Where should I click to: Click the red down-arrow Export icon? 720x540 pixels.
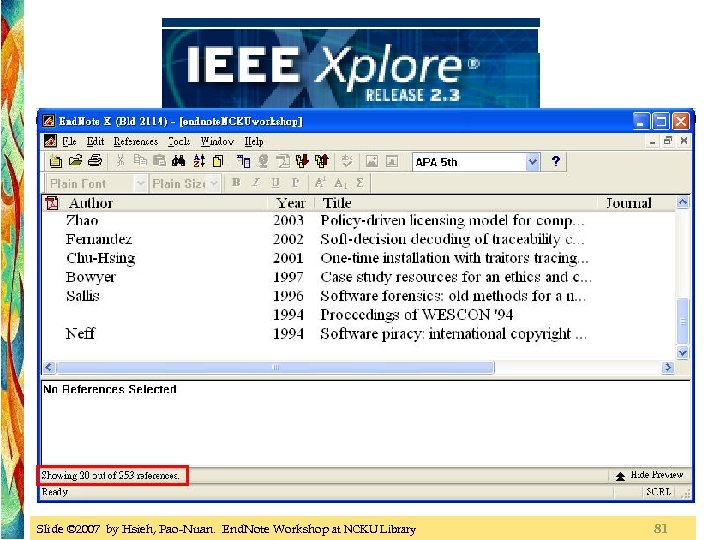(302, 161)
